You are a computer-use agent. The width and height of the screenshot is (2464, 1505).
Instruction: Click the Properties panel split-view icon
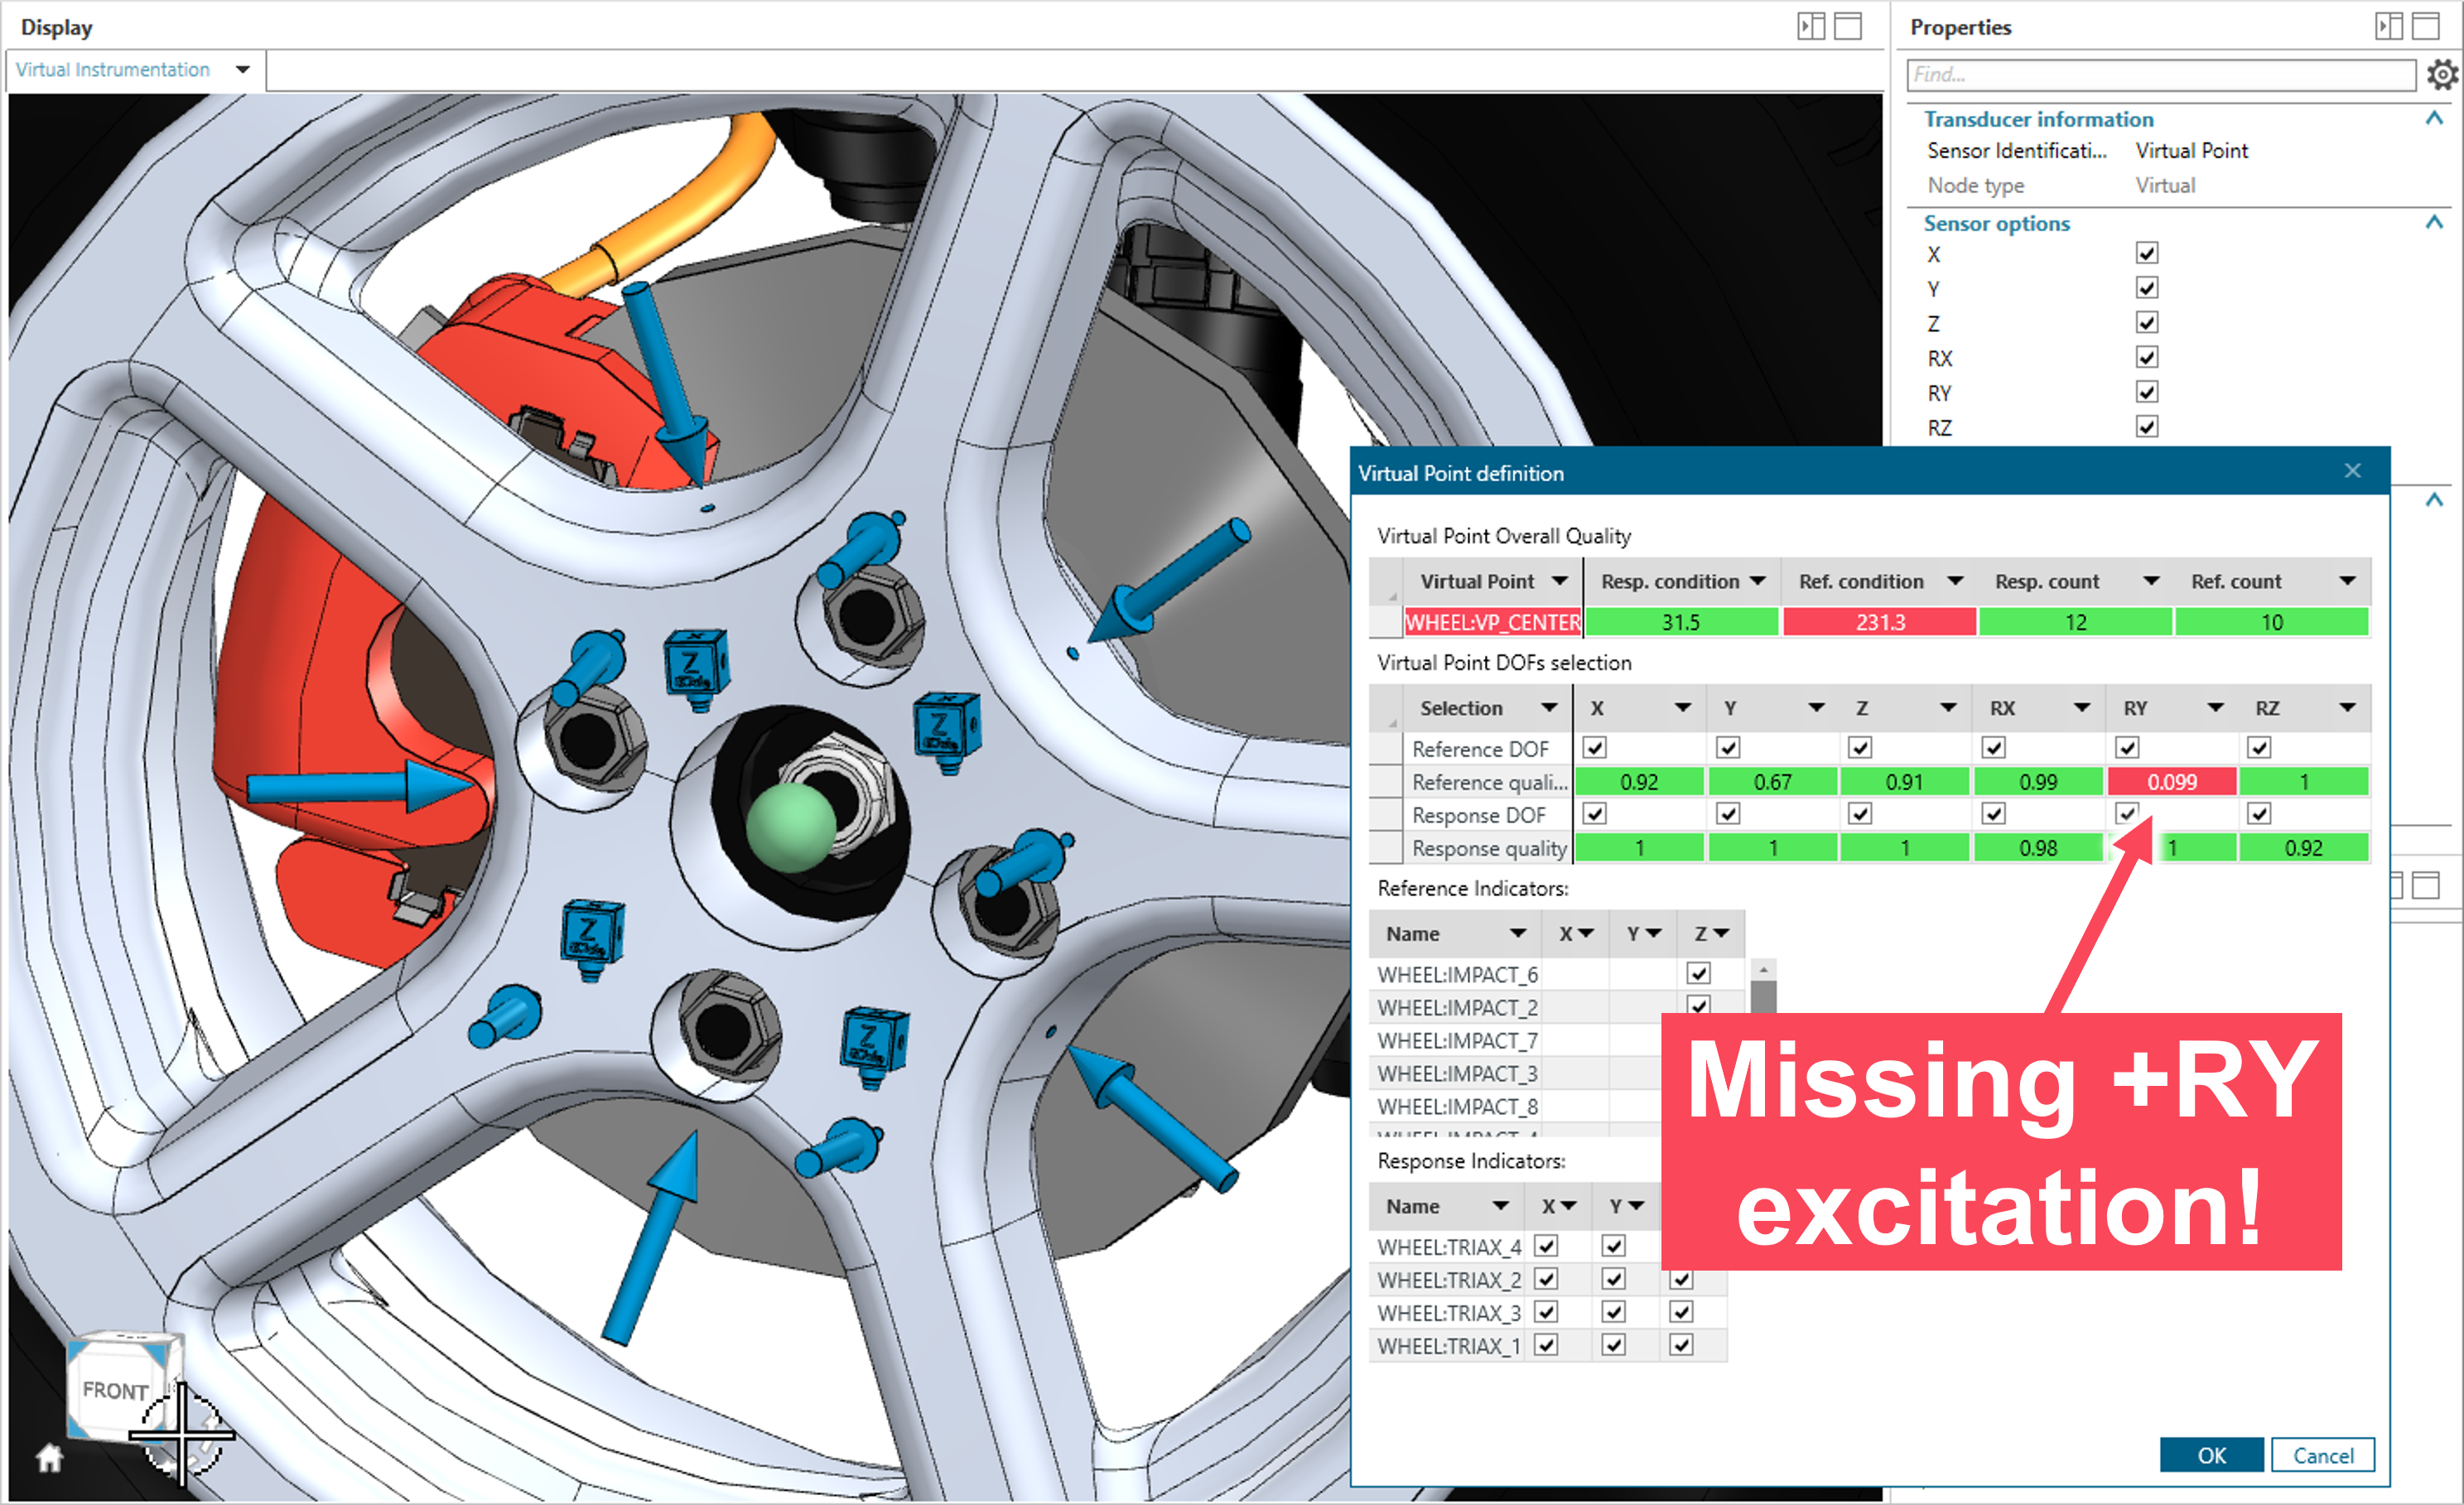2389,26
